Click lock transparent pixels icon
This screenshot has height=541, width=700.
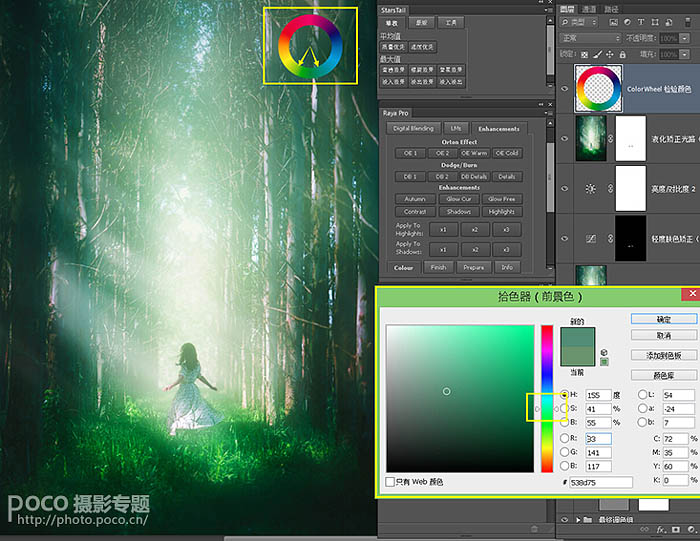(x=584, y=54)
